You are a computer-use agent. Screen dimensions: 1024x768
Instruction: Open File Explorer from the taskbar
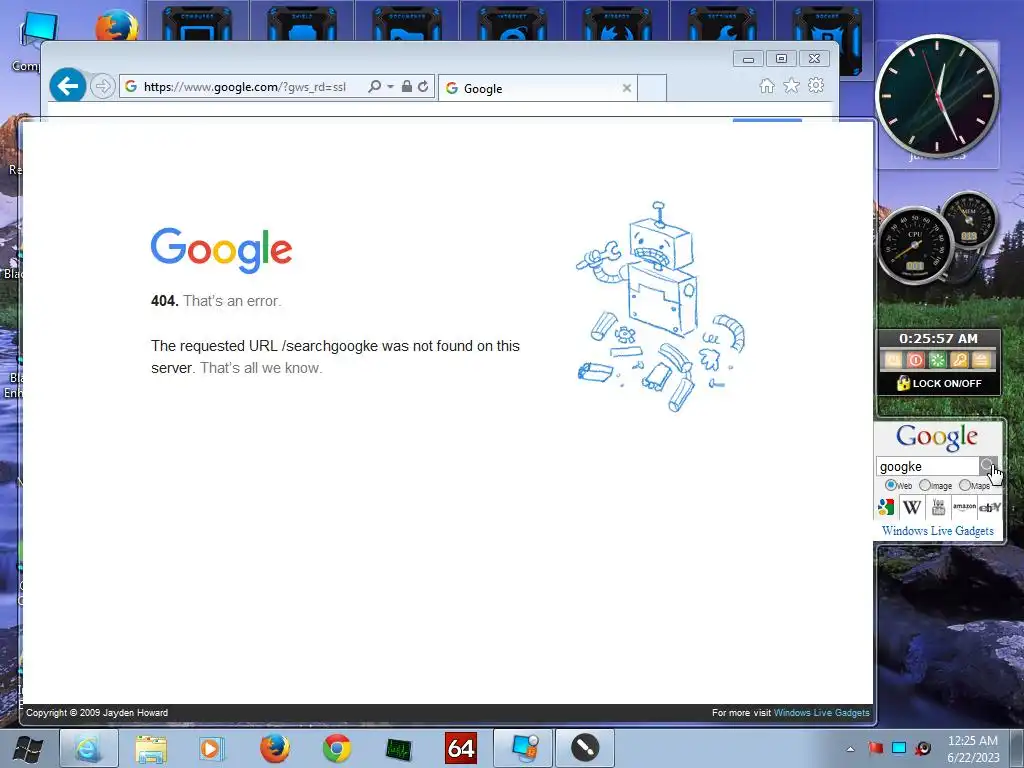pyautogui.click(x=150, y=748)
